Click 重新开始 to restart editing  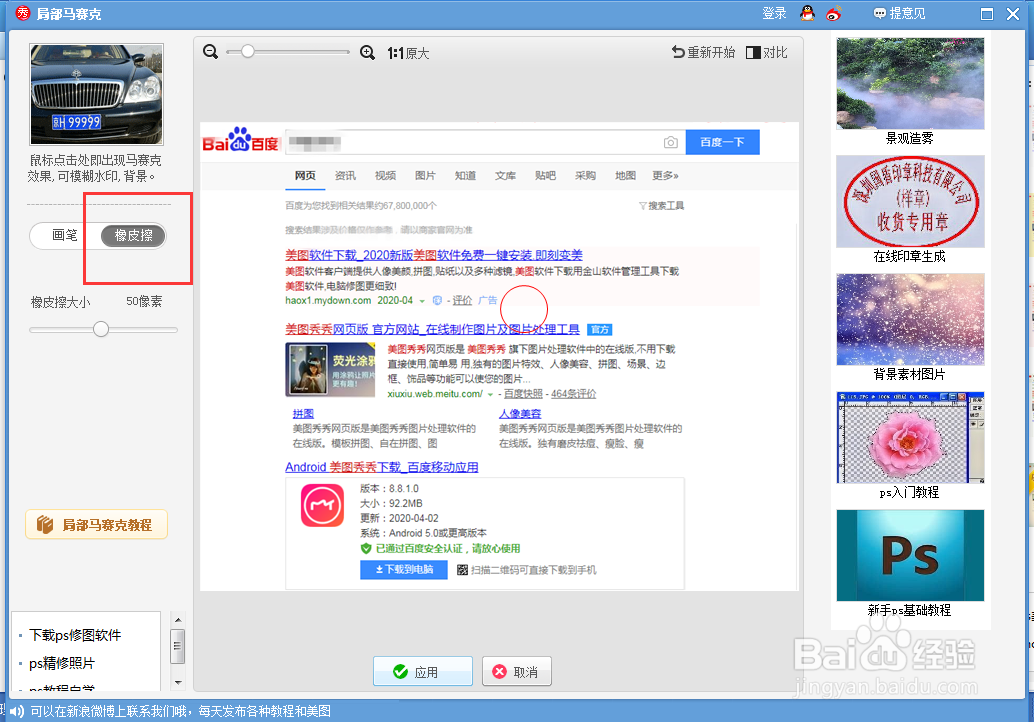click(x=703, y=52)
